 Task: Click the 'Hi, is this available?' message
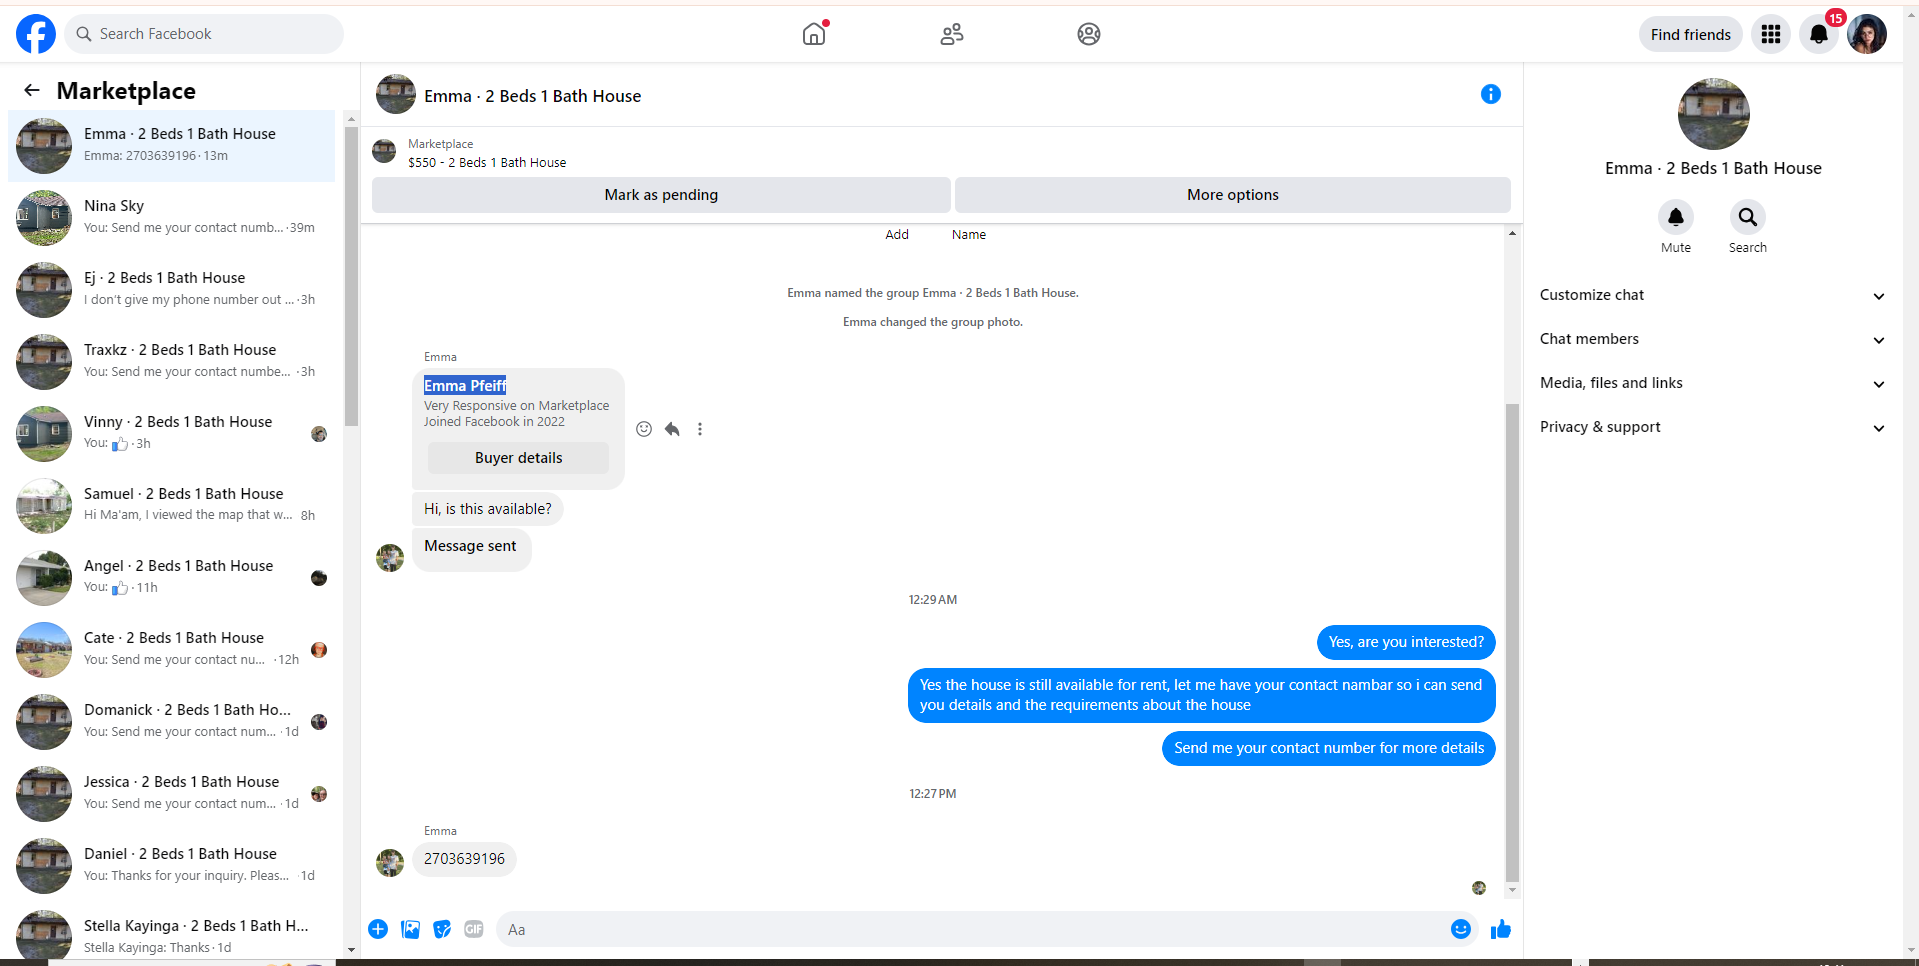(488, 509)
